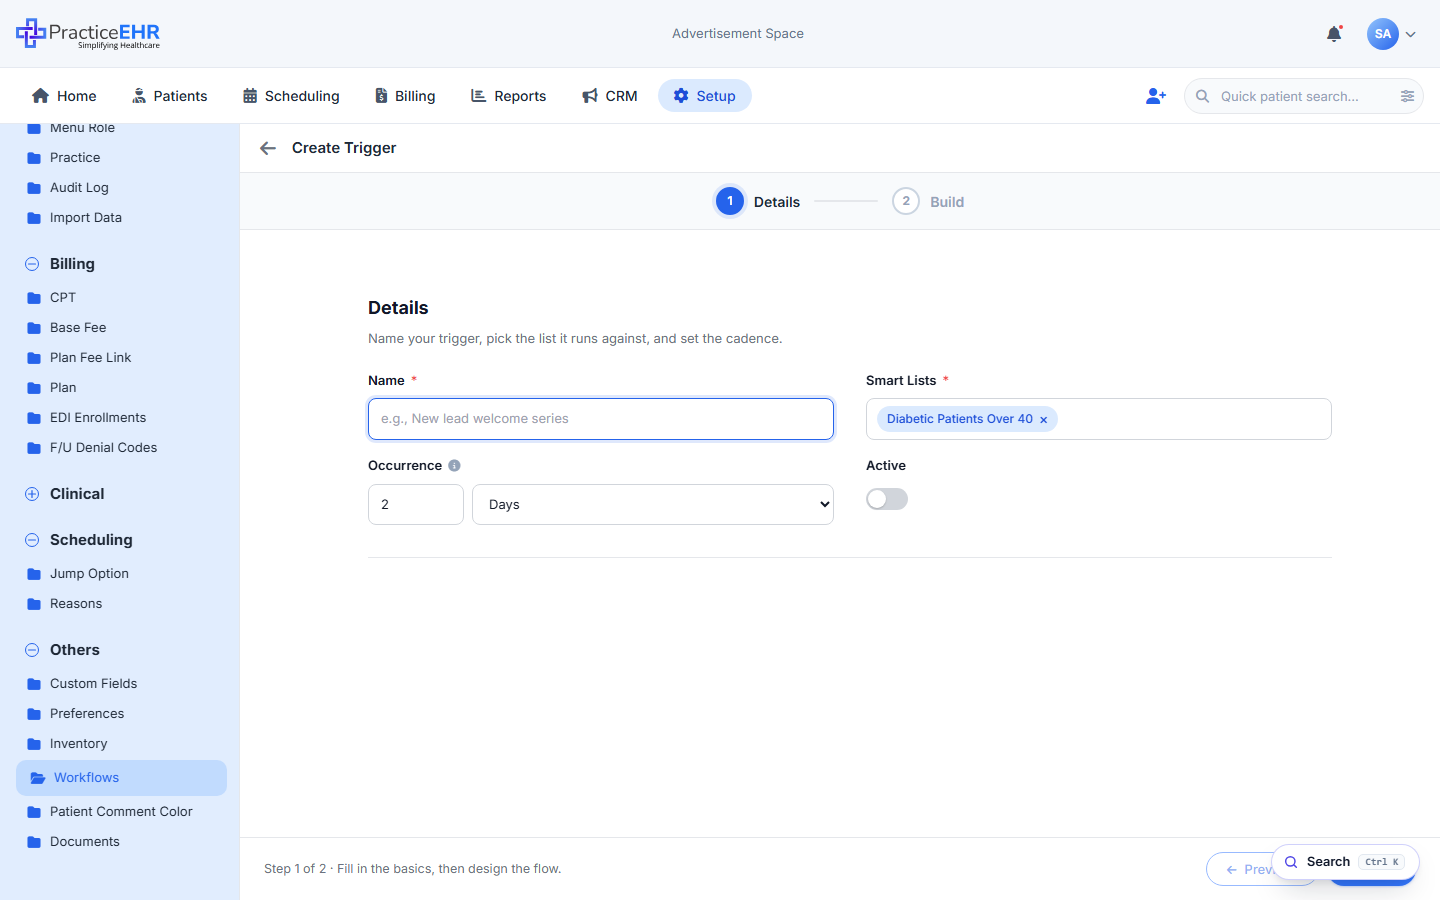Open the Setup menu

click(x=705, y=96)
